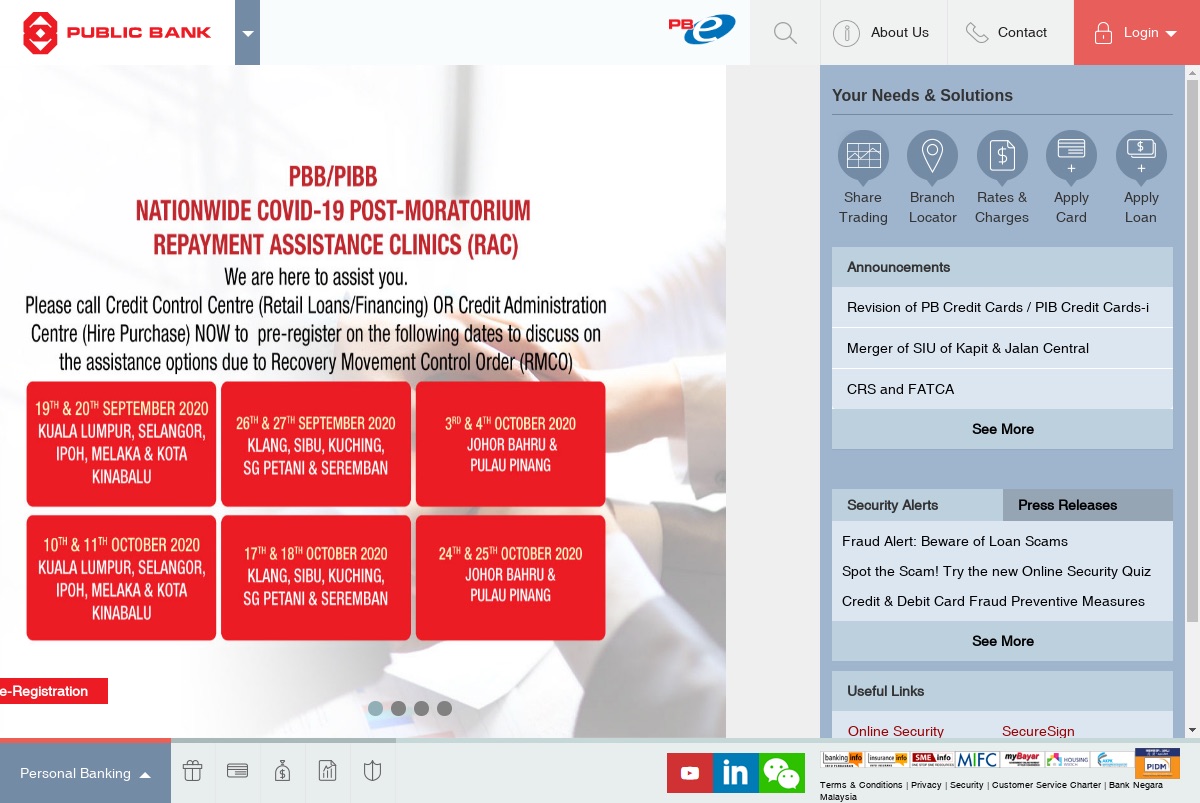Select the third carousel slide dot
This screenshot has height=803, width=1200.
(421, 708)
